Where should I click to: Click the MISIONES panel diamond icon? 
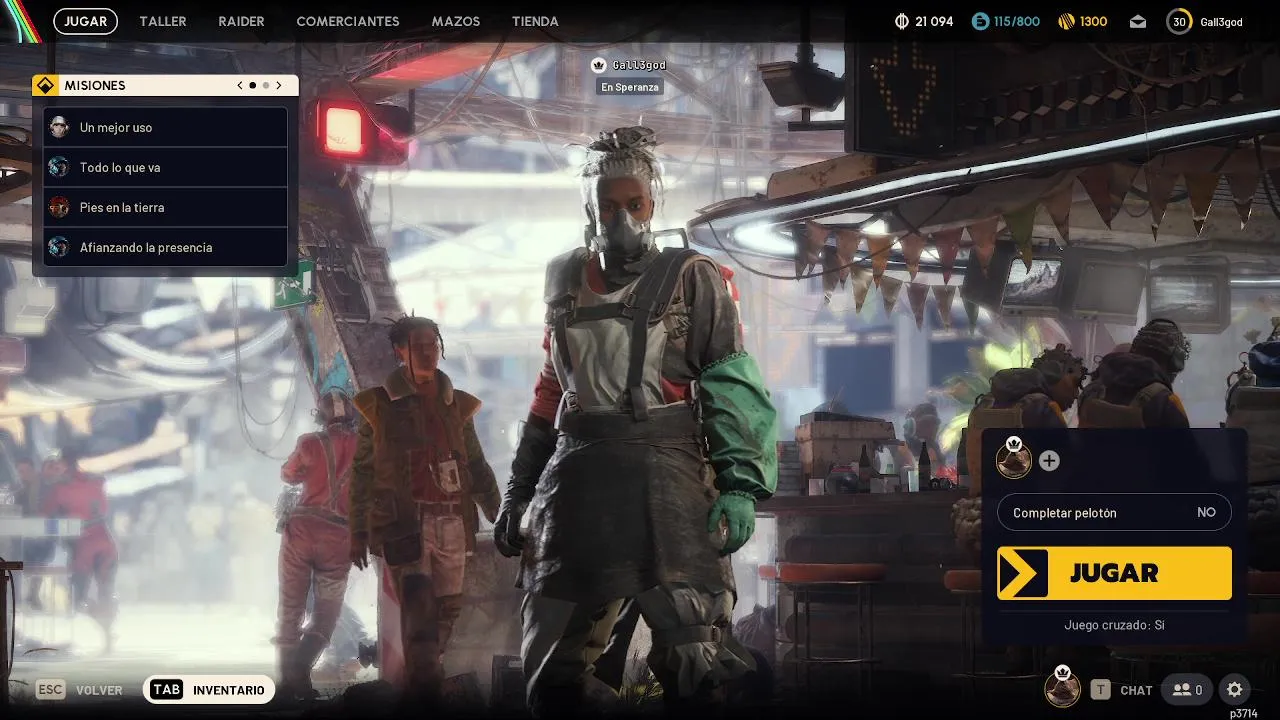tap(44, 86)
